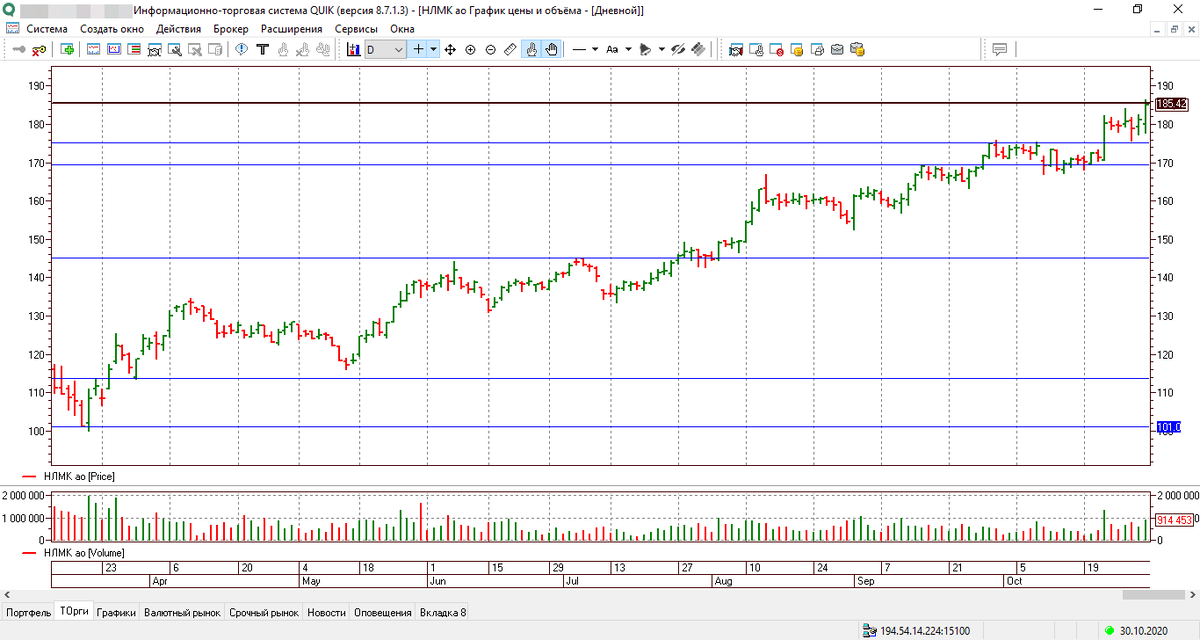Click the eraser delete drawings icon

tap(698, 49)
